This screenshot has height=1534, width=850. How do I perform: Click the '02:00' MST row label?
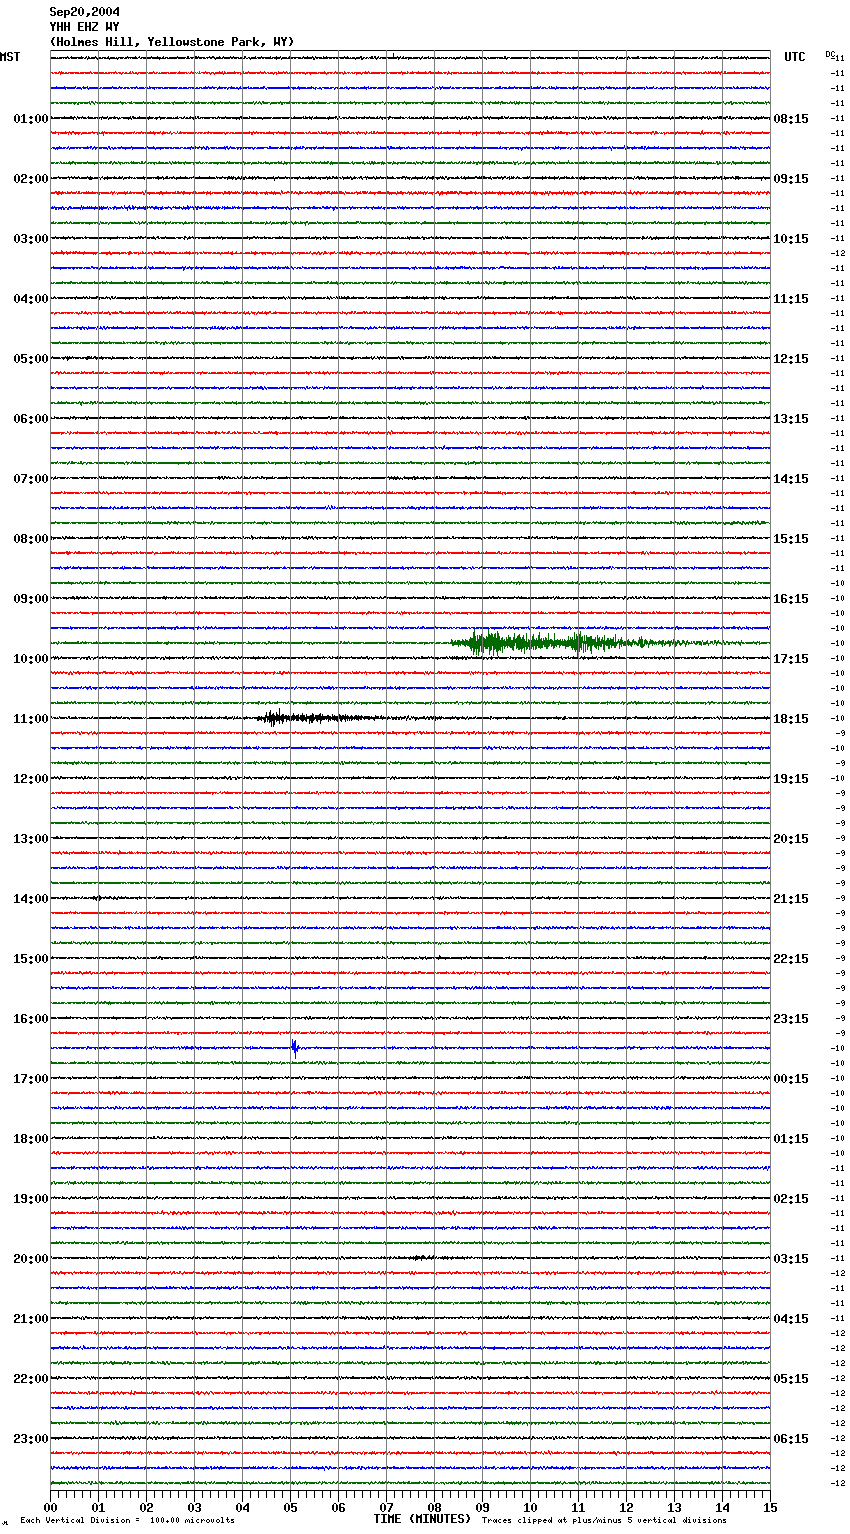(31, 179)
